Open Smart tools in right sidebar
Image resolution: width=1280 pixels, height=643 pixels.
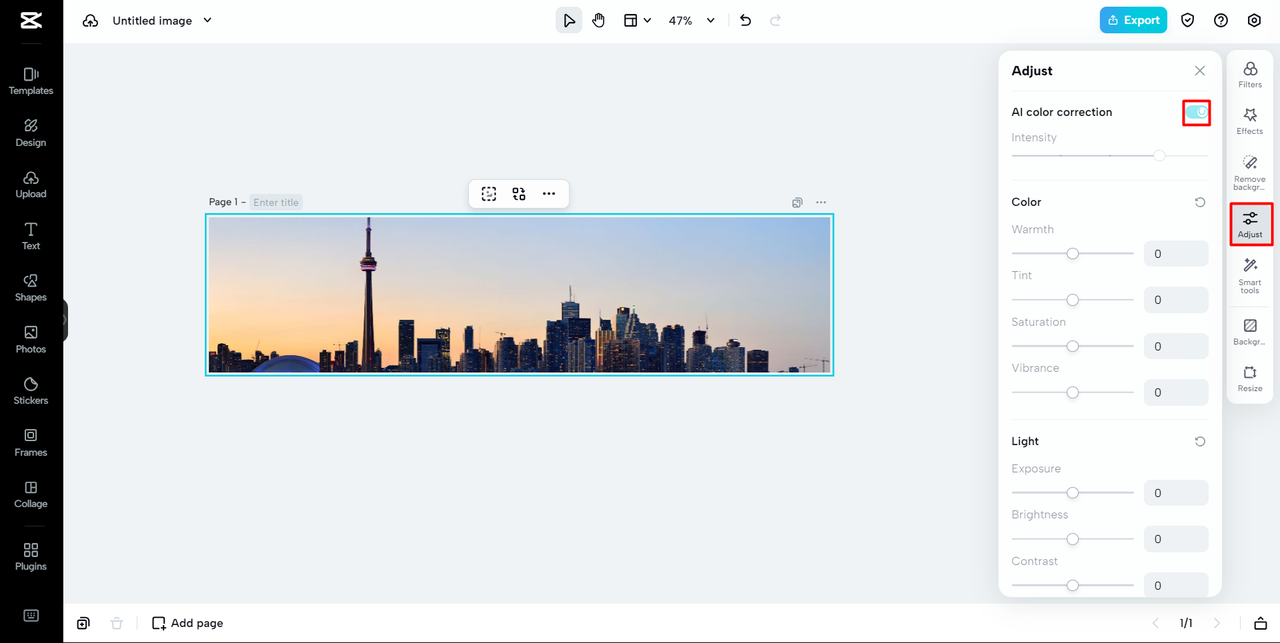1250,275
